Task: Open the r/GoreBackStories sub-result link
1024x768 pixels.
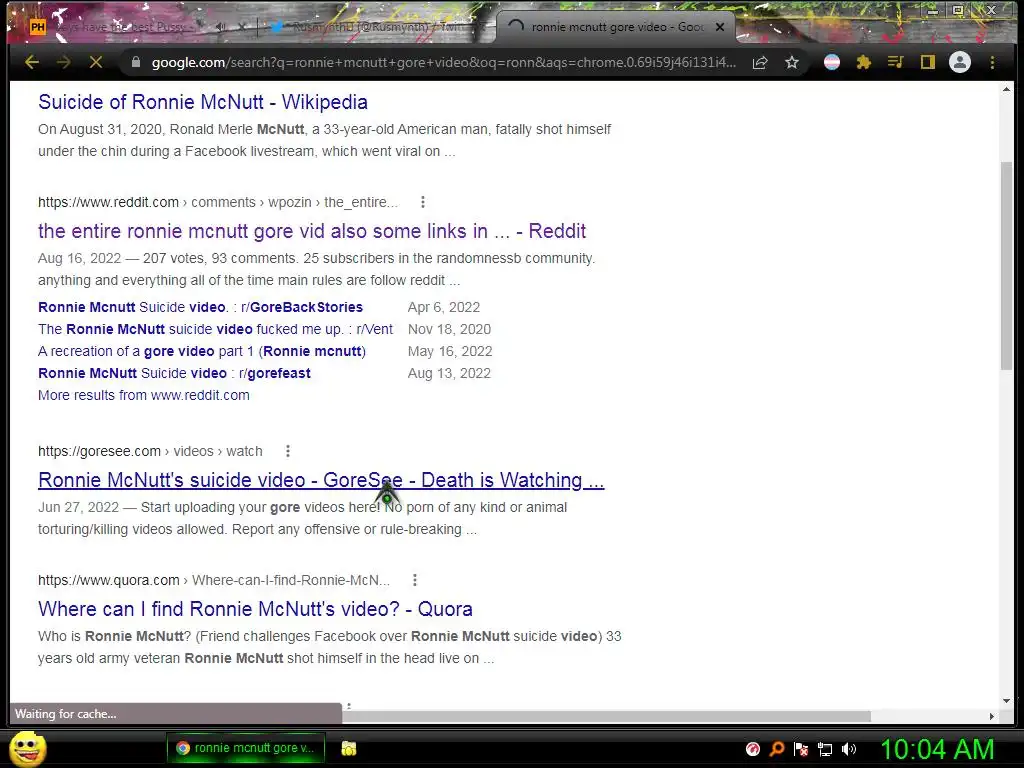Action: coord(200,307)
